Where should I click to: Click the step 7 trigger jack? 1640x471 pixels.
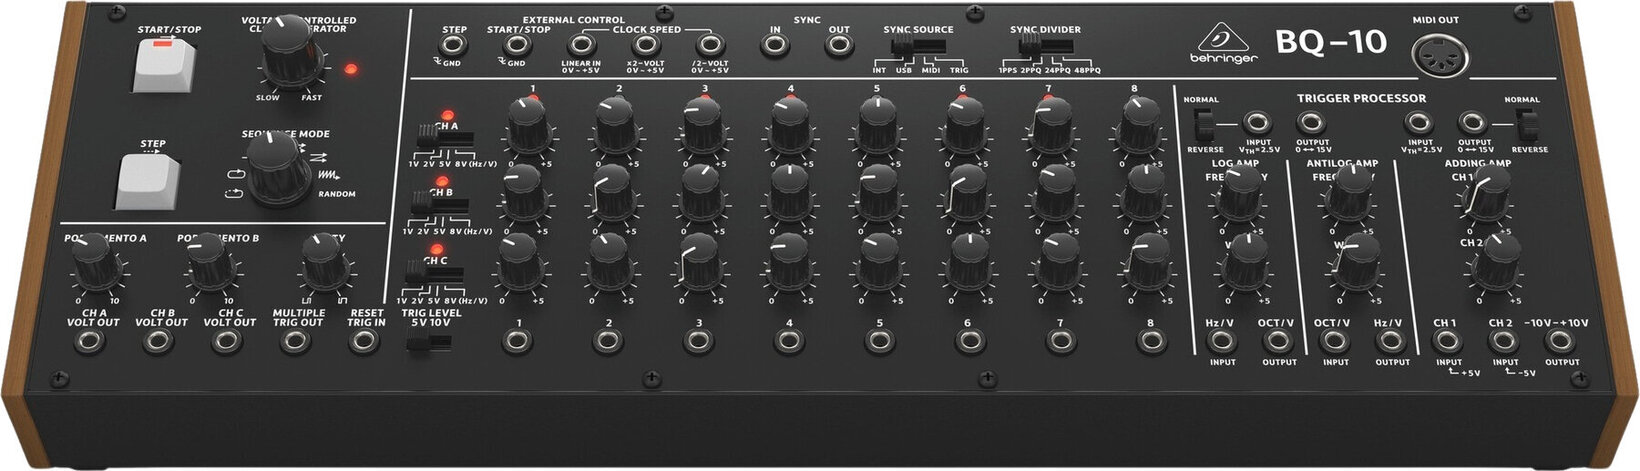(1059, 342)
